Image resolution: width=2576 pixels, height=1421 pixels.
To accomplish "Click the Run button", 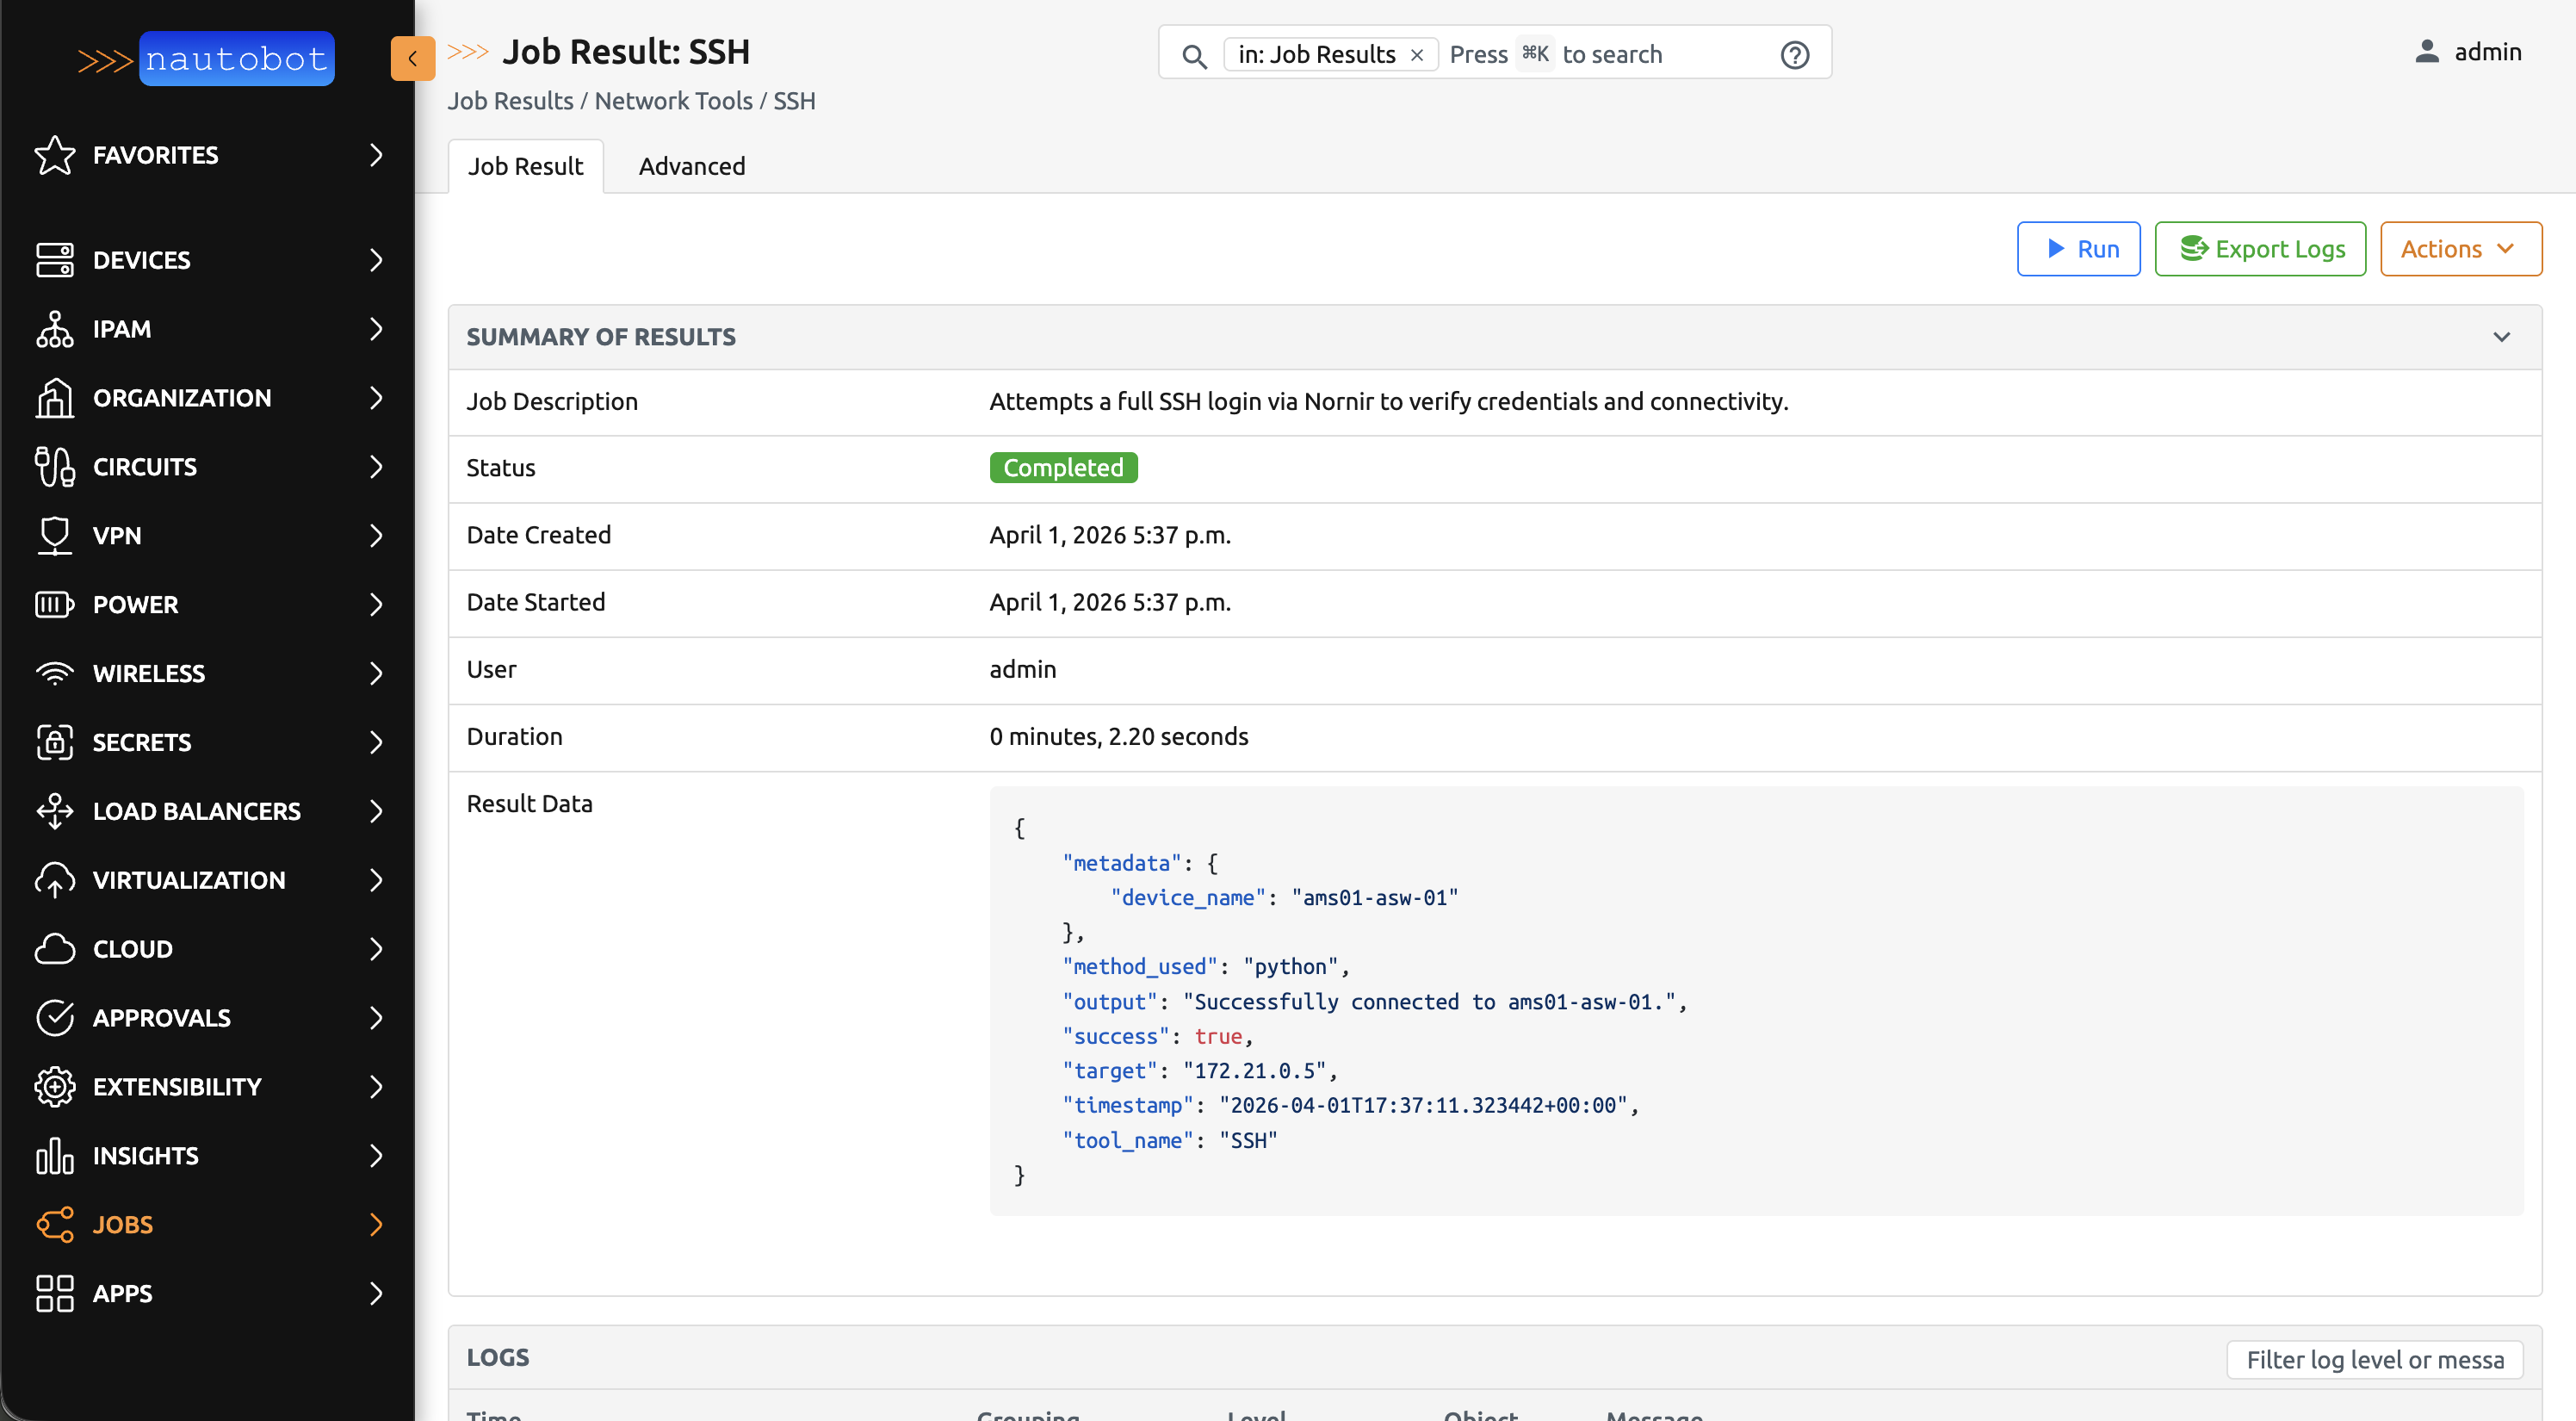I will (2078, 249).
